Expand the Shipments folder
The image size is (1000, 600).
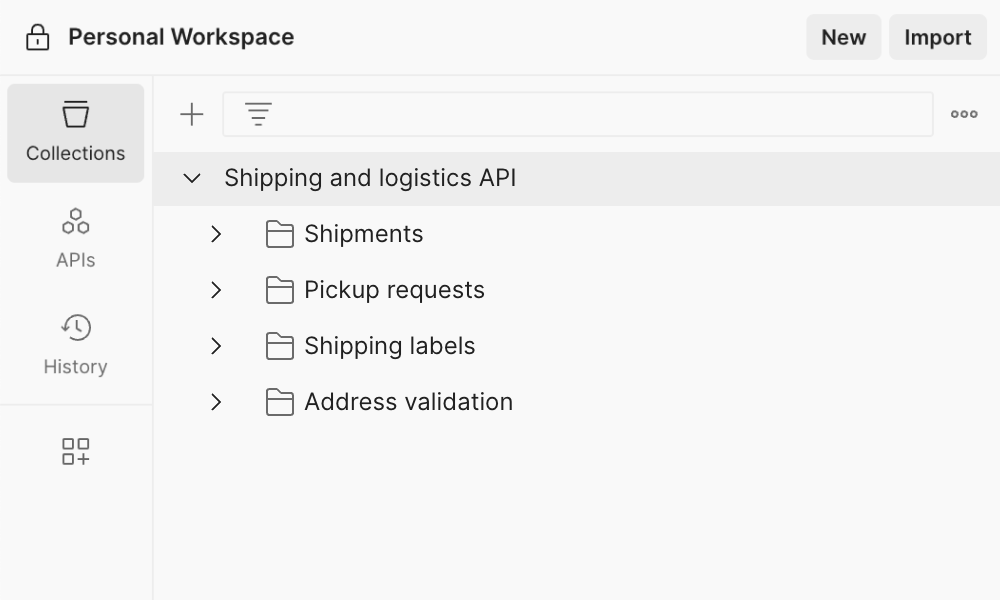click(216, 233)
